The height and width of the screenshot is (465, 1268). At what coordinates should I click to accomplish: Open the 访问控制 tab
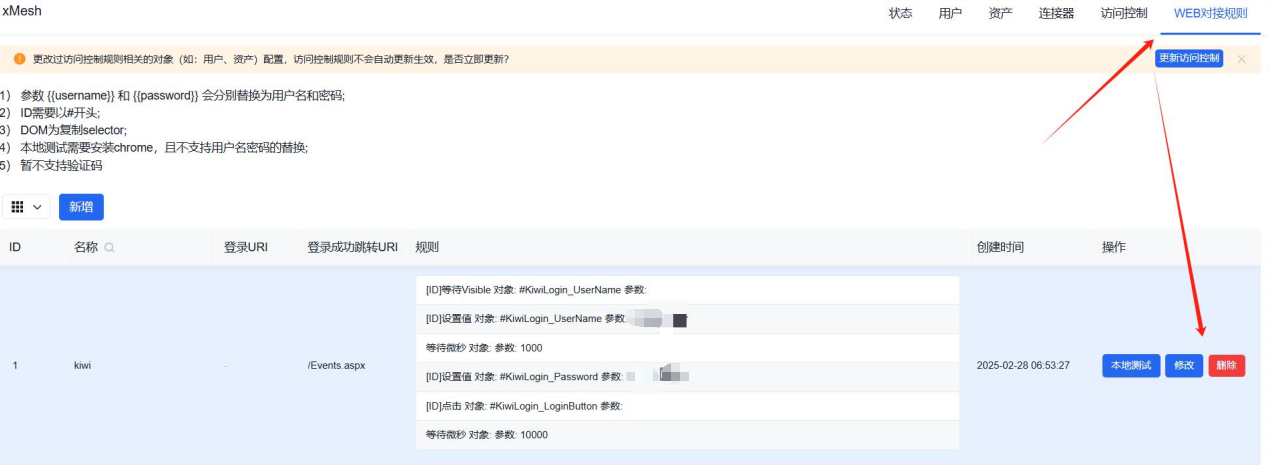(x=1123, y=14)
